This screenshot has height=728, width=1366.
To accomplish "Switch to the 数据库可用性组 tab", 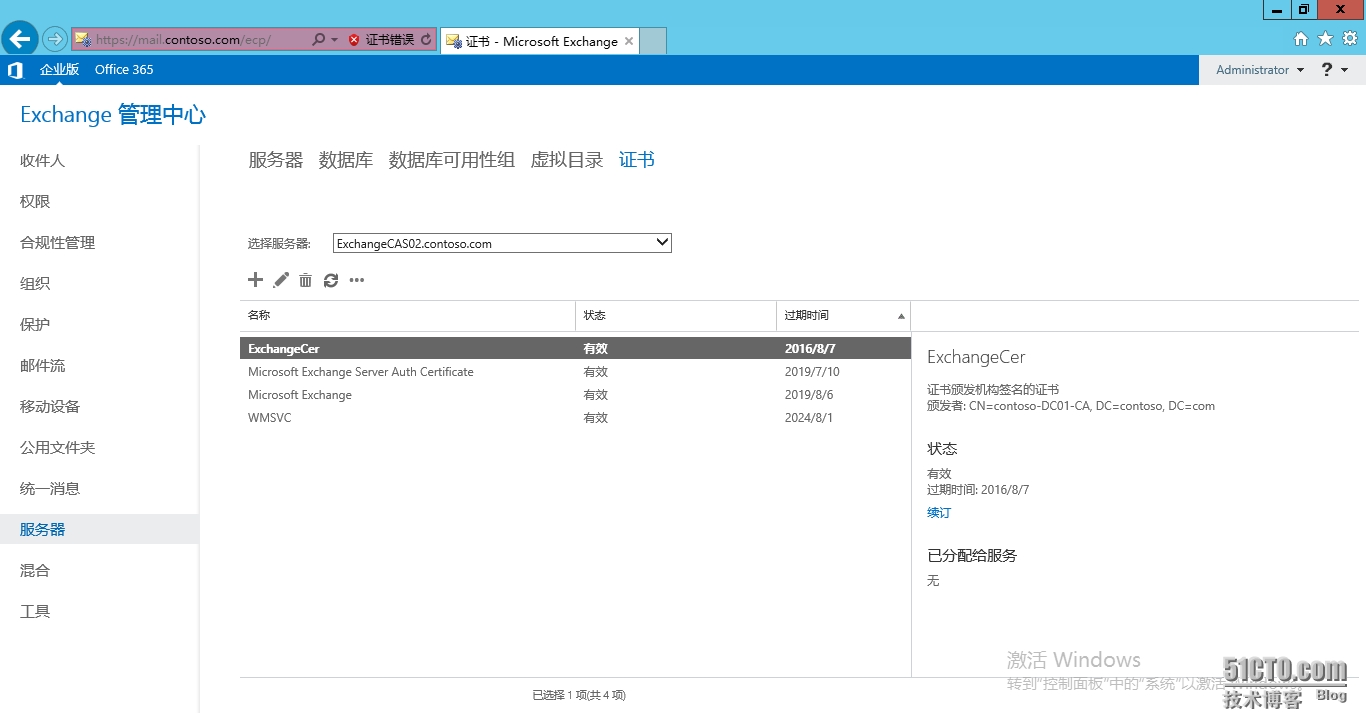I will tap(451, 159).
